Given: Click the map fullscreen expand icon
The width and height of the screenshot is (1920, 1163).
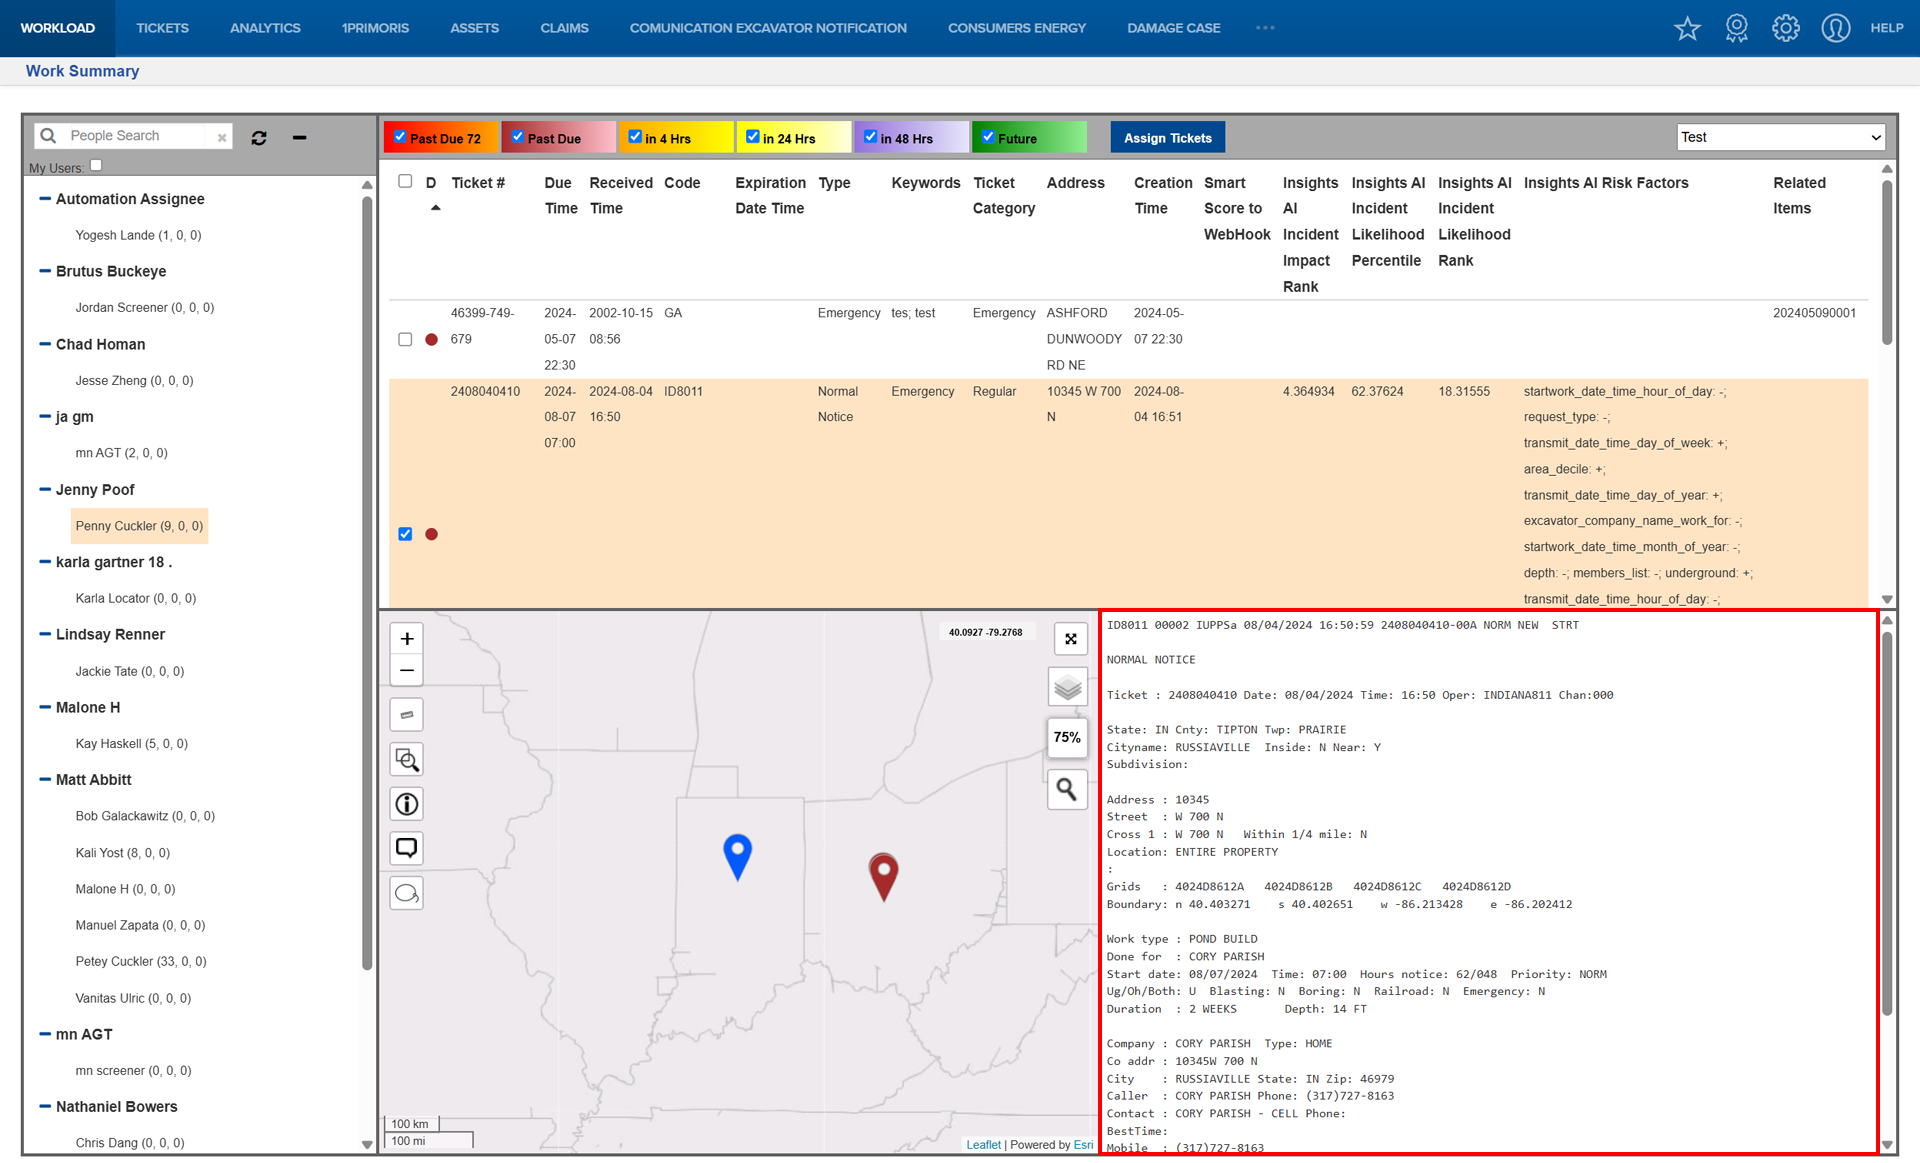Looking at the screenshot, I should (x=1070, y=639).
